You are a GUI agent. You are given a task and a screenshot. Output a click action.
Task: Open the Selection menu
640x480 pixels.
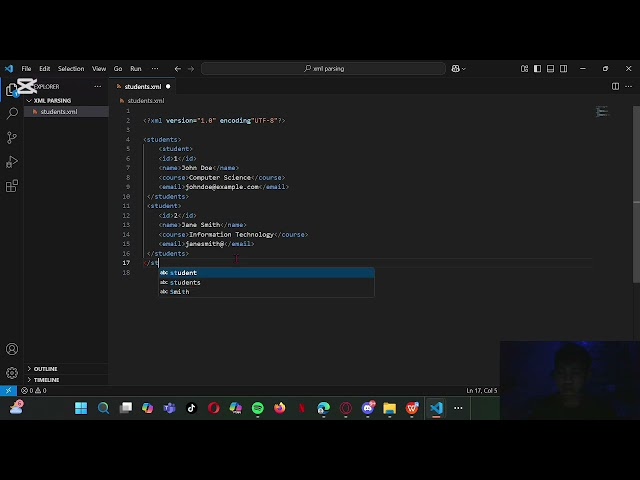(71, 69)
